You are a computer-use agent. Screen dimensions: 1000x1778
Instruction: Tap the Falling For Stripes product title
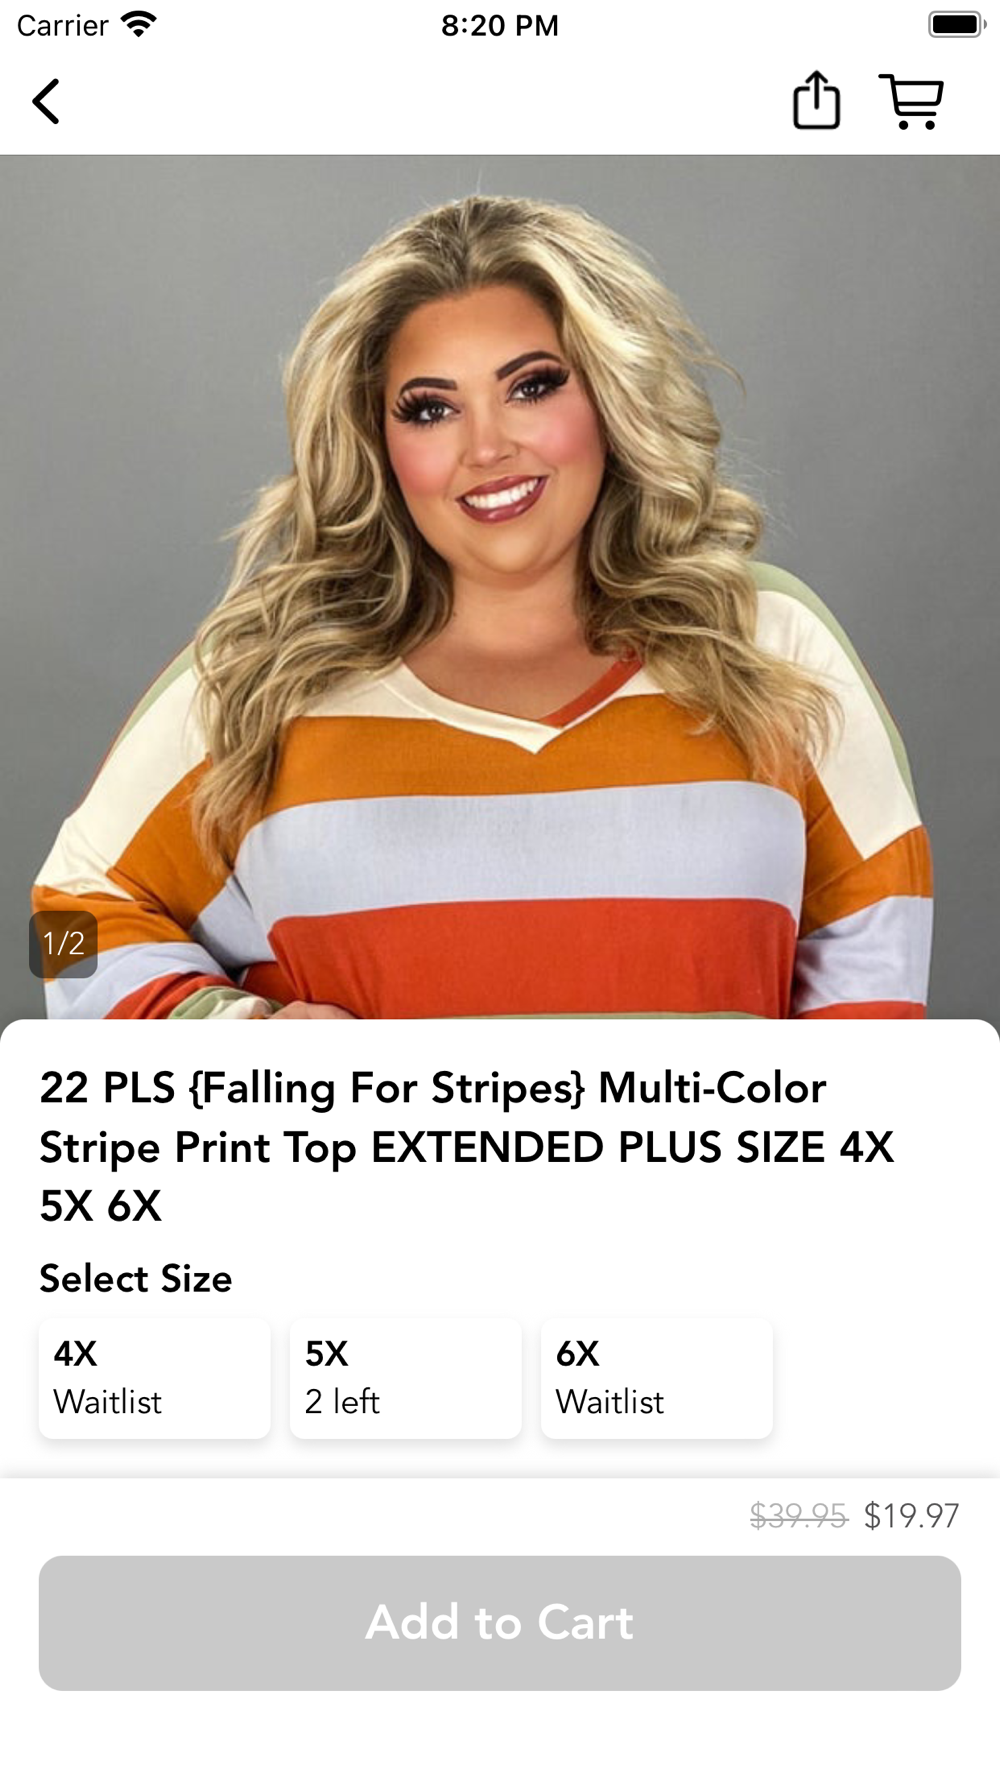tap(467, 1147)
